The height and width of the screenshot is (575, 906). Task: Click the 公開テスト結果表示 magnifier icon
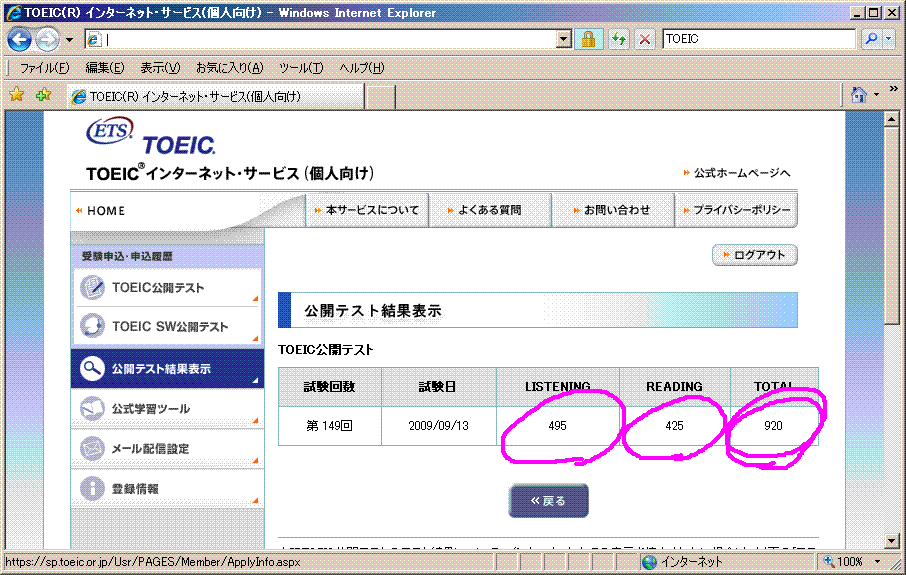(x=92, y=368)
